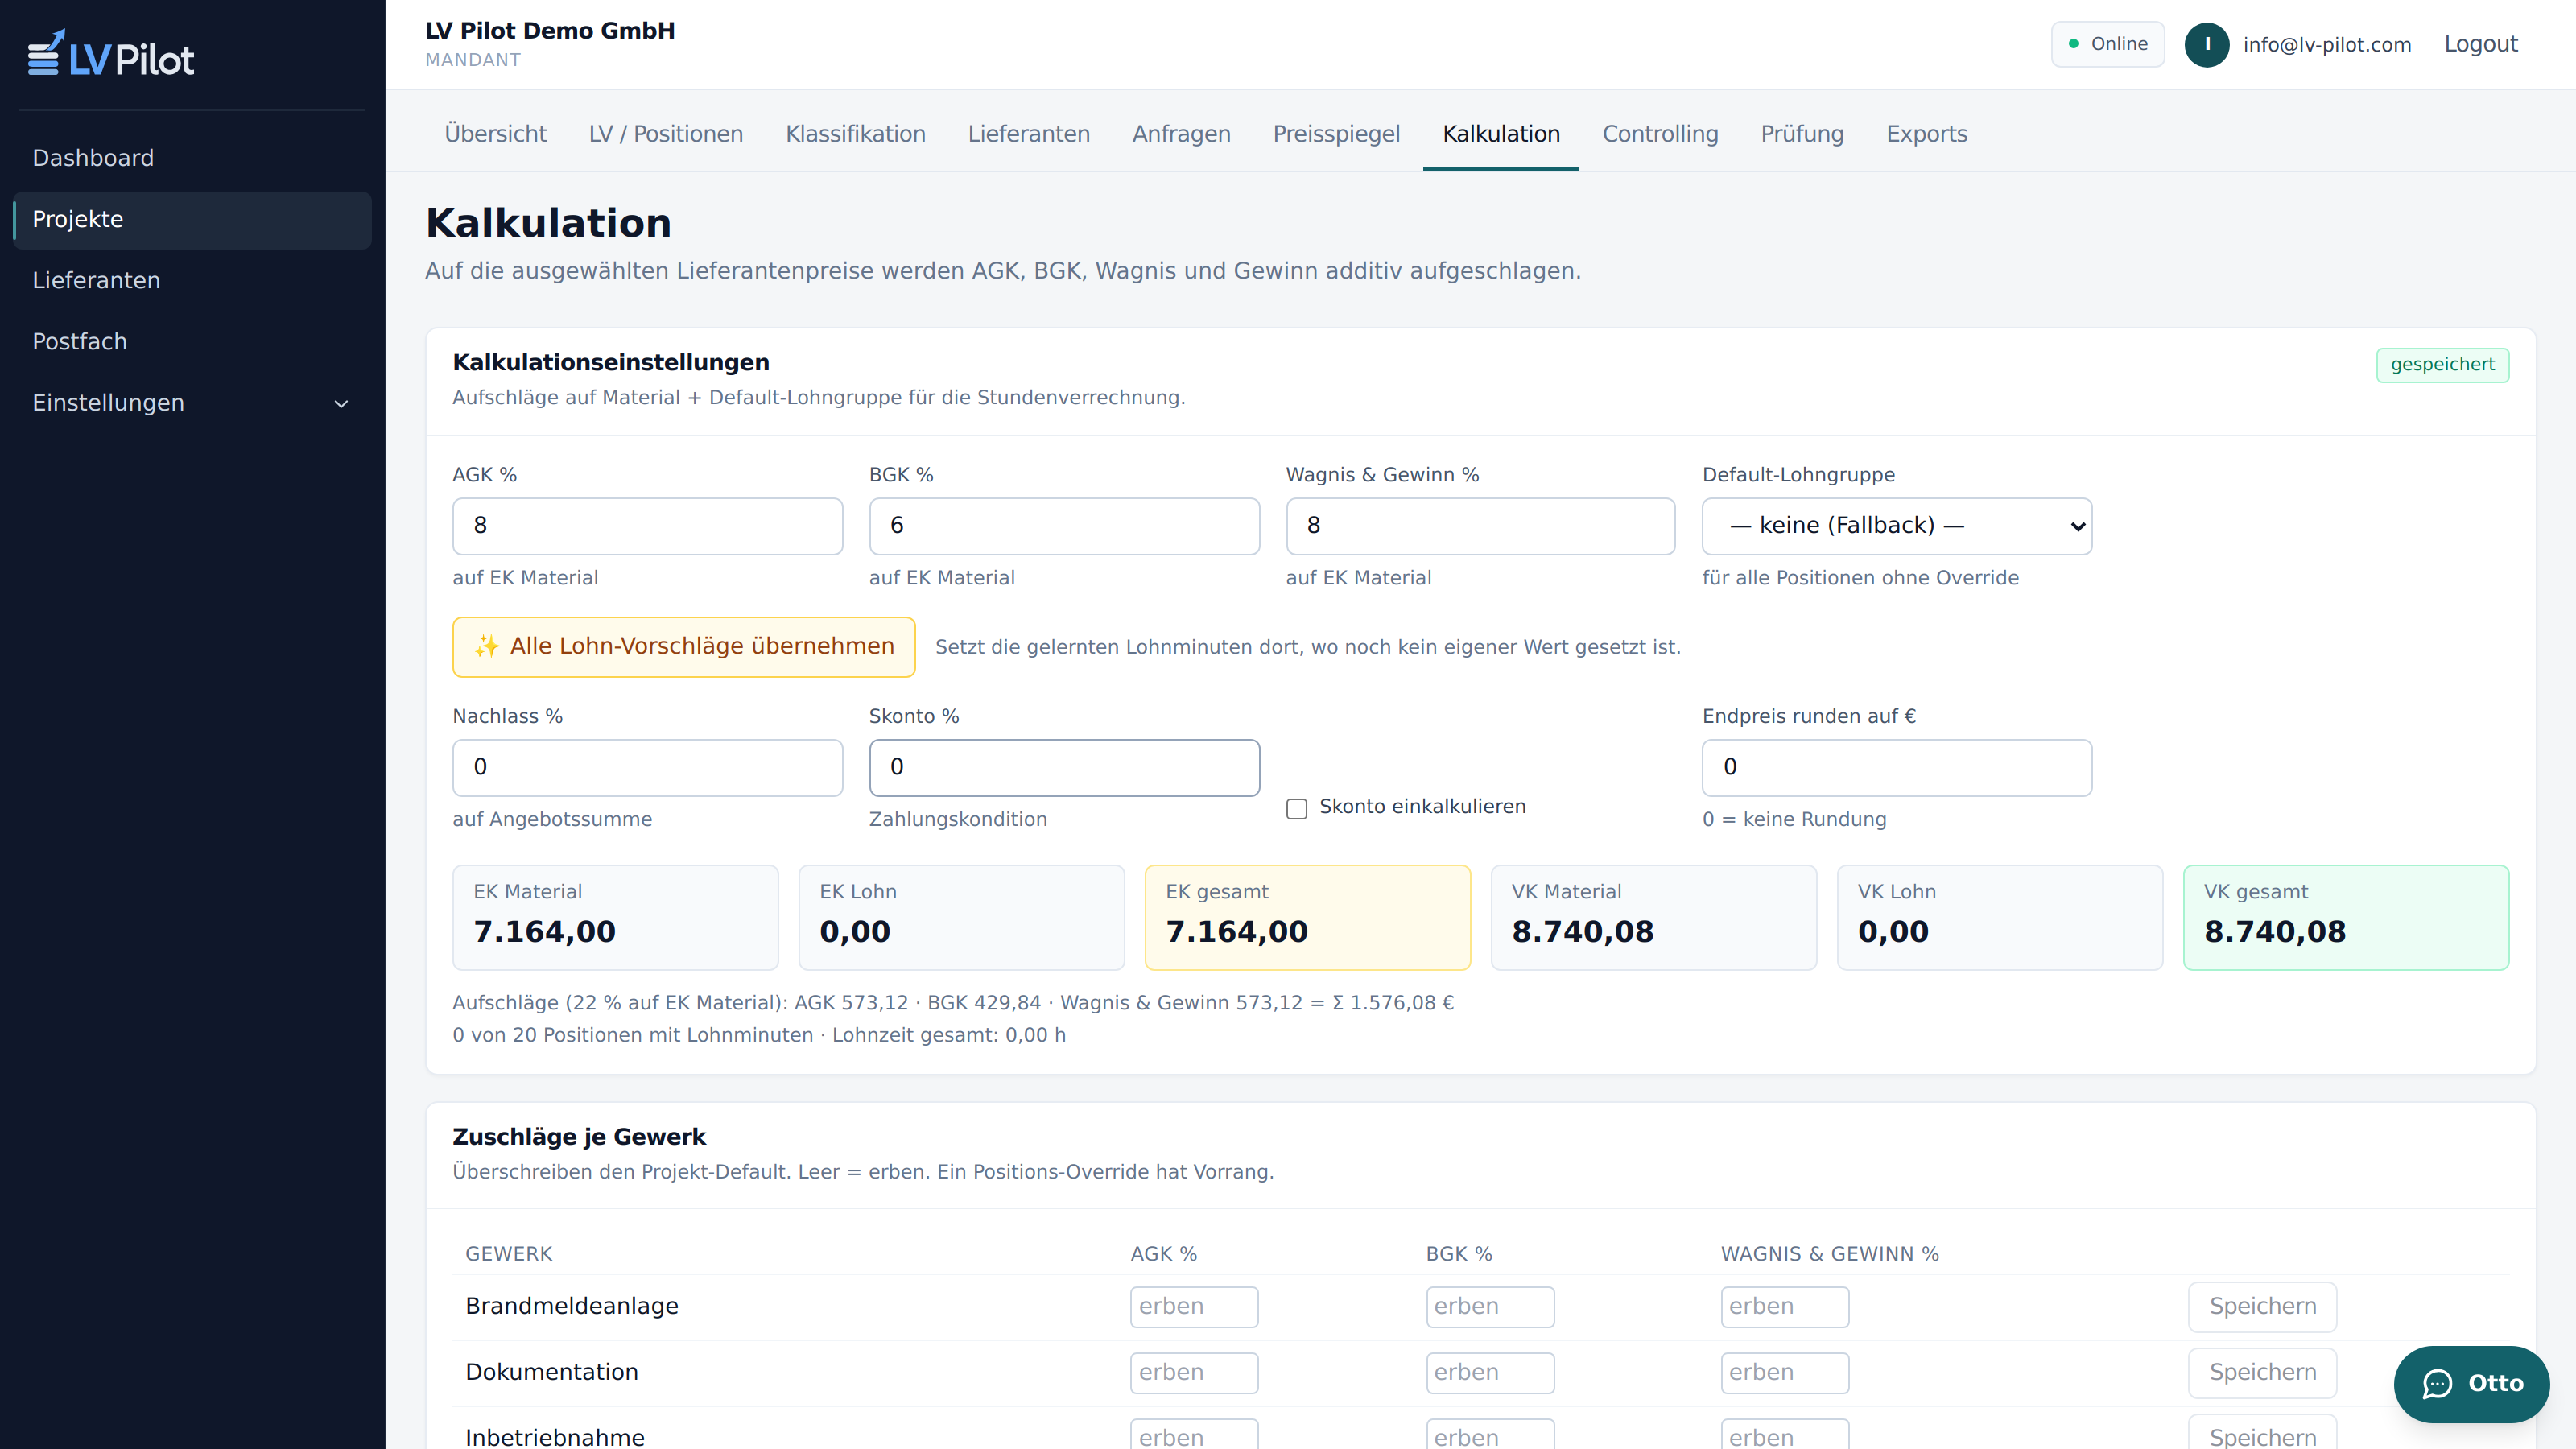This screenshot has width=2576, height=1449.
Task: Click the user avatar icon
Action: (x=2206, y=44)
